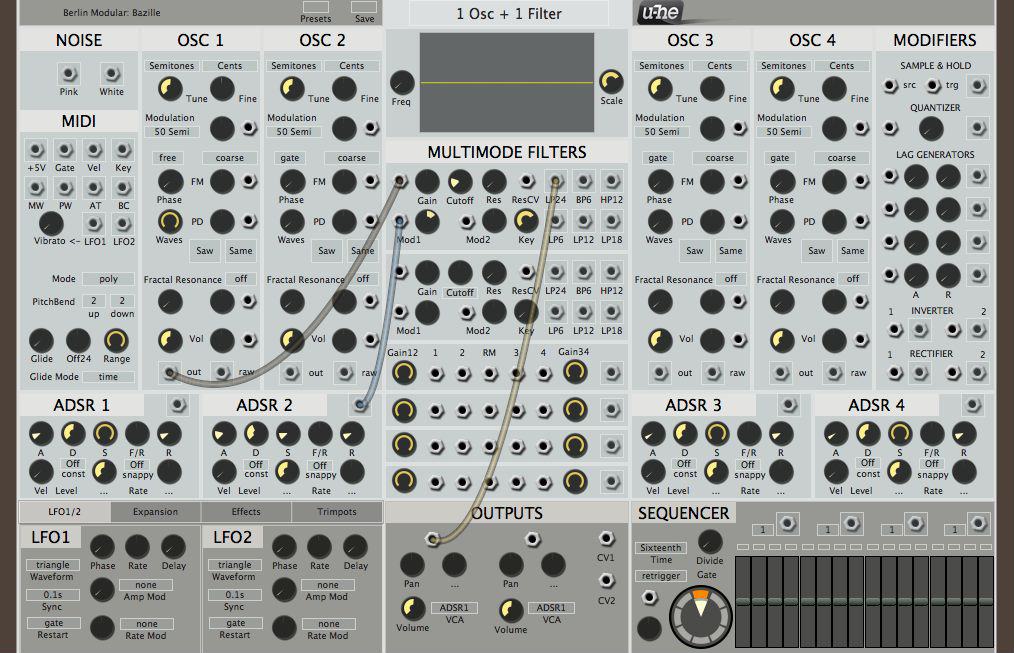Click the sequencer rotary step dial
The width and height of the screenshot is (1014, 653).
tap(700, 616)
